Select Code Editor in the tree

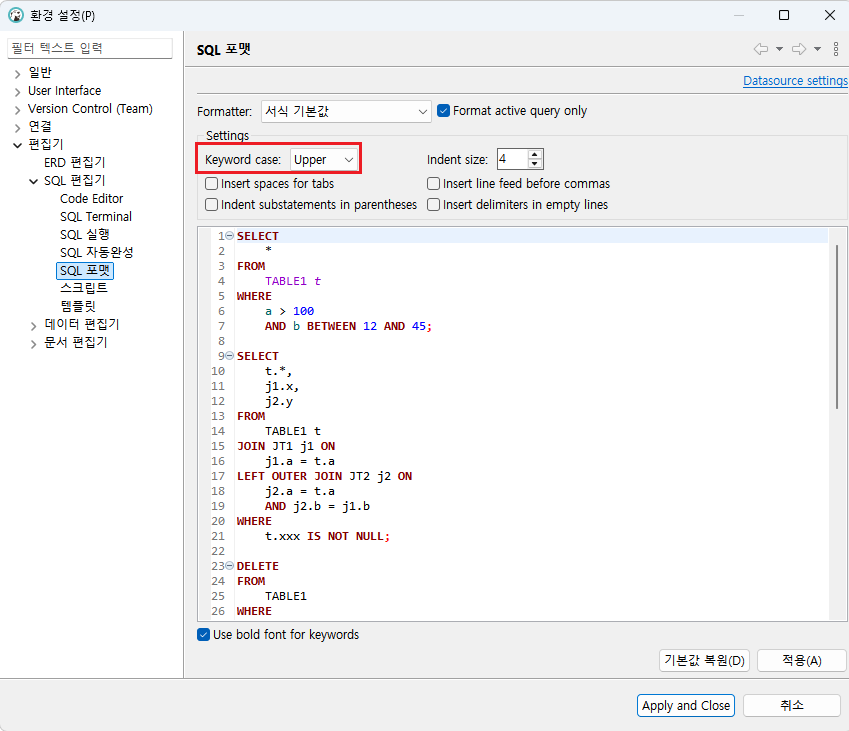click(92, 199)
